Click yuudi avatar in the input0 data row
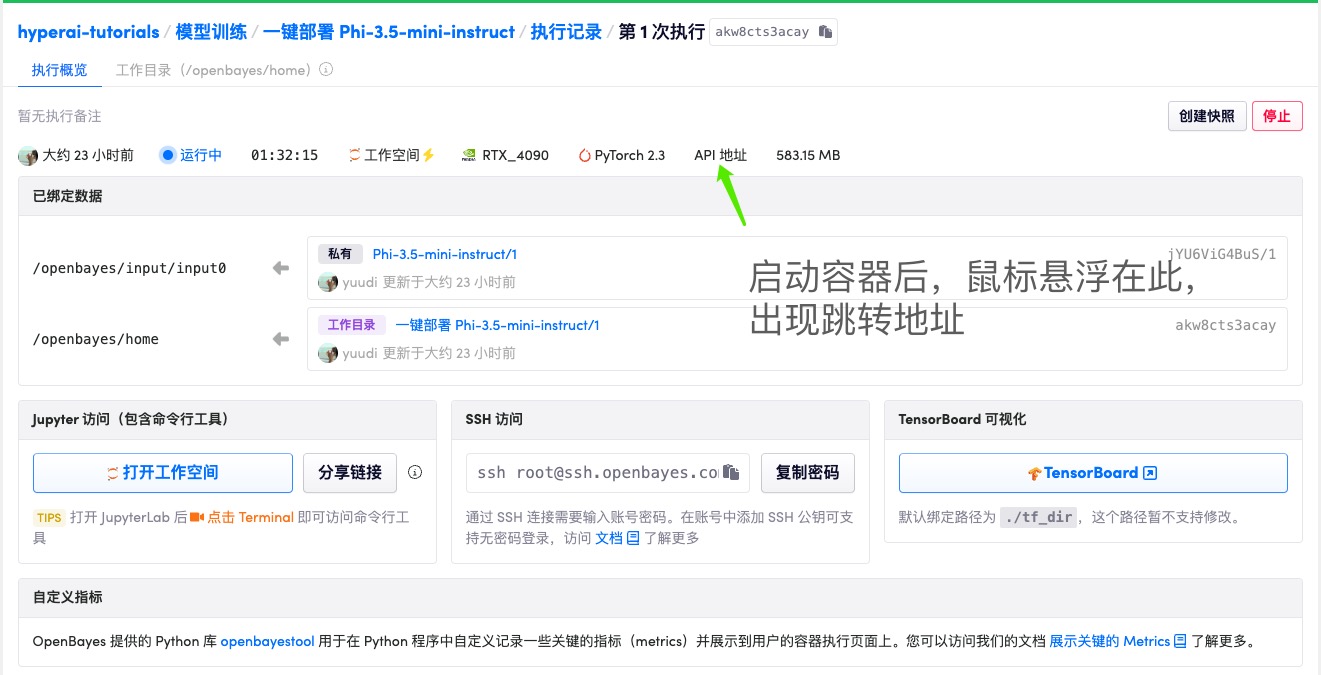Image resolution: width=1321 pixels, height=675 pixels. click(x=328, y=282)
